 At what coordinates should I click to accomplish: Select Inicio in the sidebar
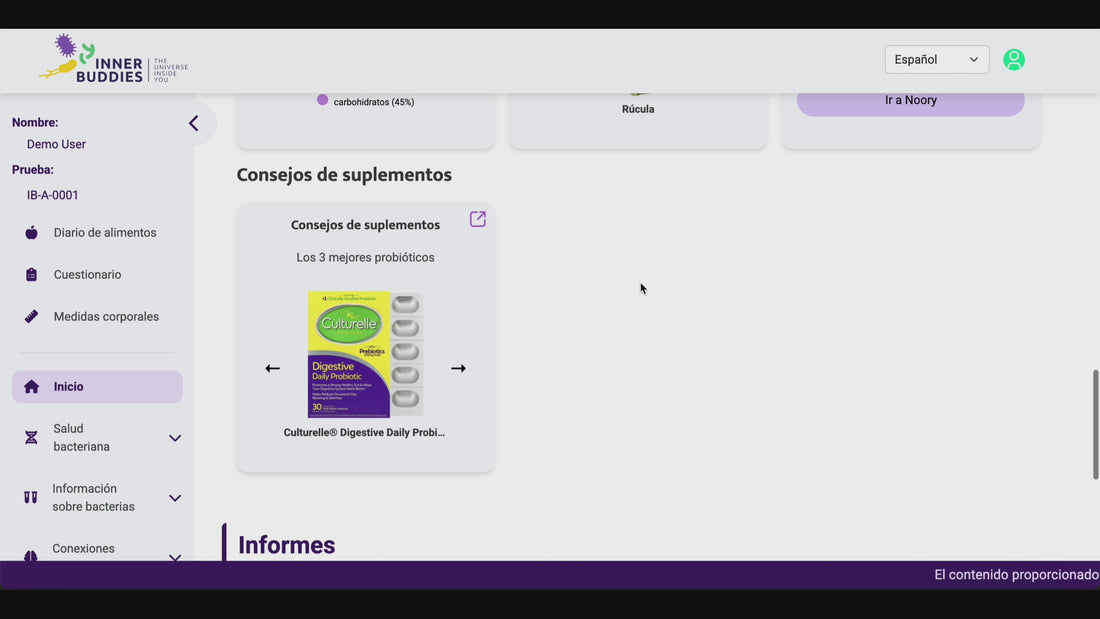[x=97, y=387]
